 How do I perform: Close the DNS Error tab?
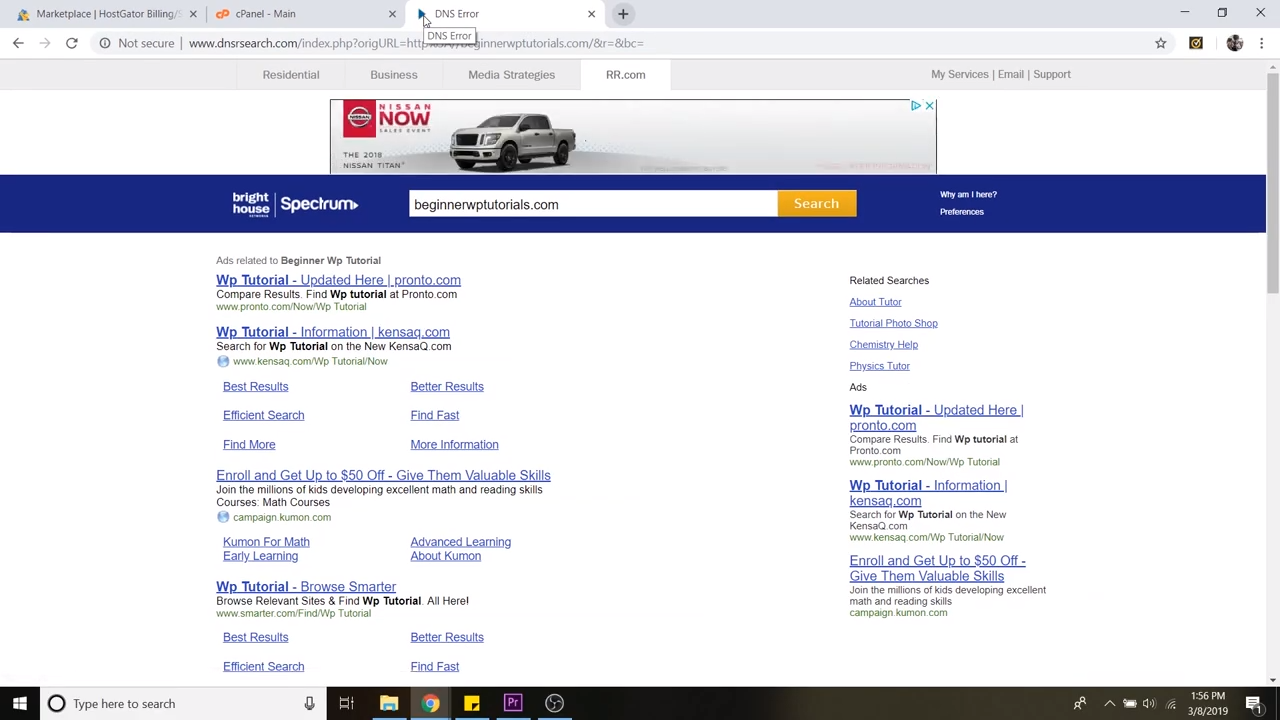coord(591,14)
